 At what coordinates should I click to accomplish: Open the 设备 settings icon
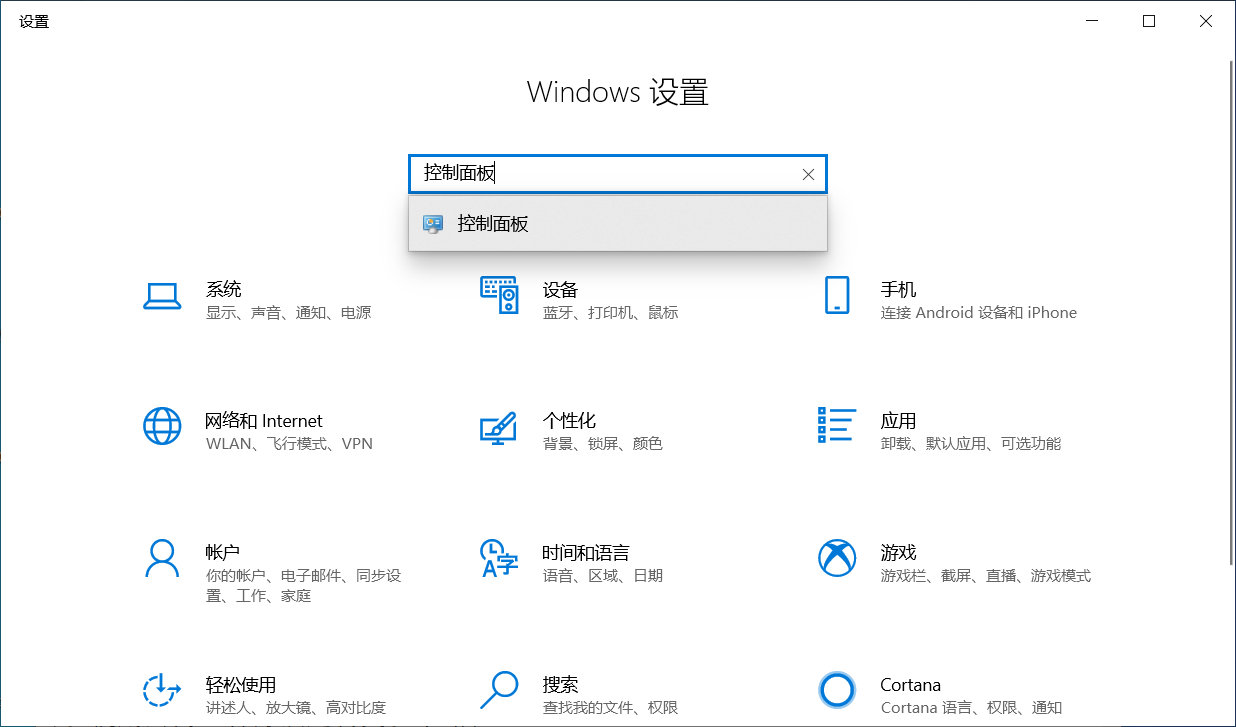(x=500, y=297)
